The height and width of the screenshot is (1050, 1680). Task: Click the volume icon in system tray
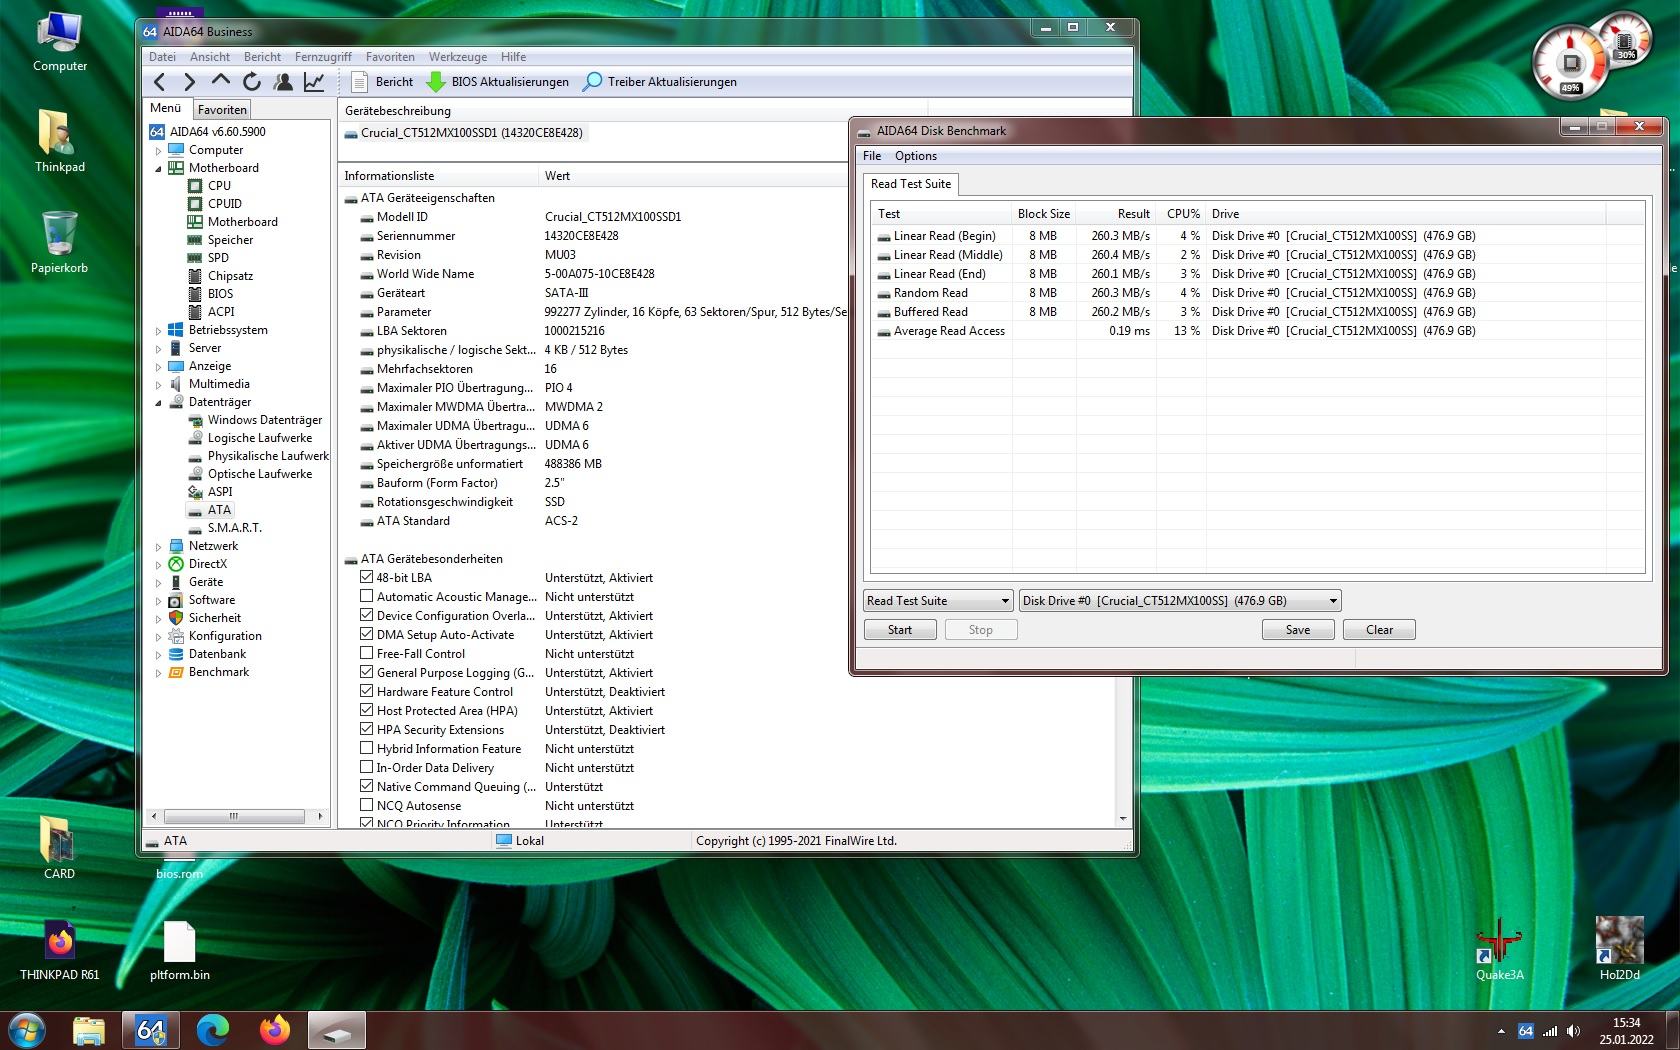pos(1574,1031)
